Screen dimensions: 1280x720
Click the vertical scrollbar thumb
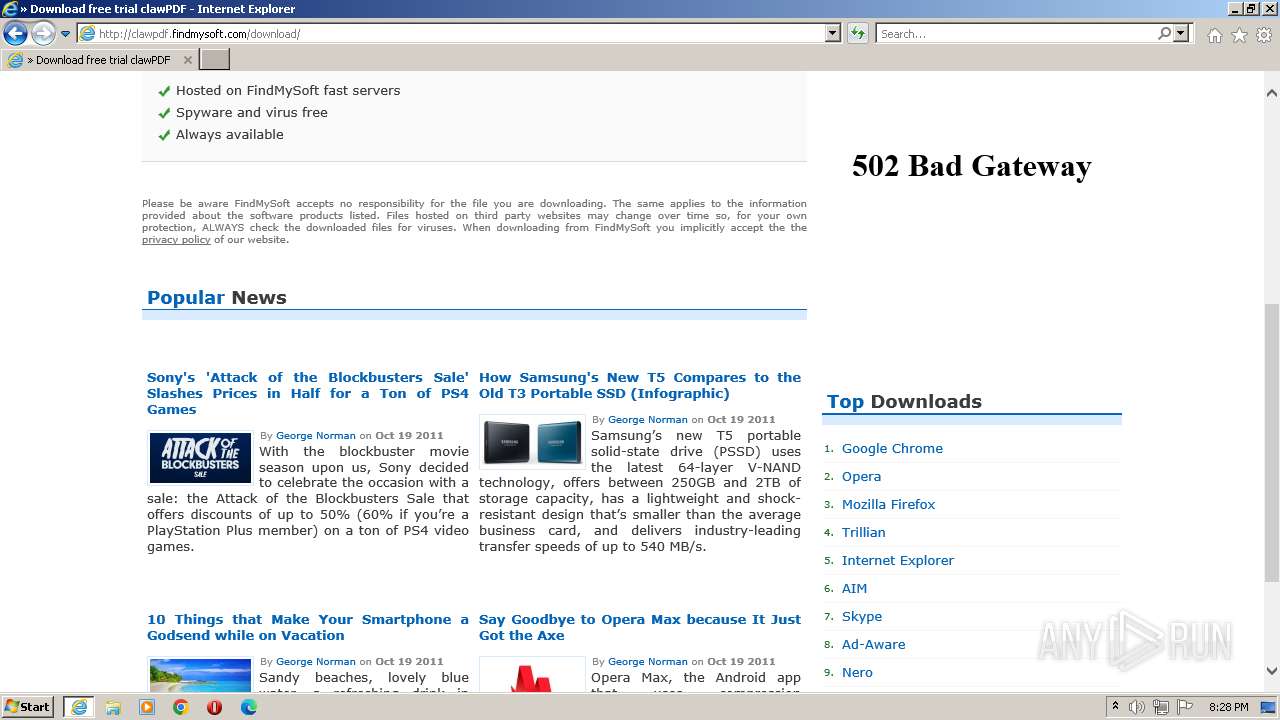(x=1272, y=443)
